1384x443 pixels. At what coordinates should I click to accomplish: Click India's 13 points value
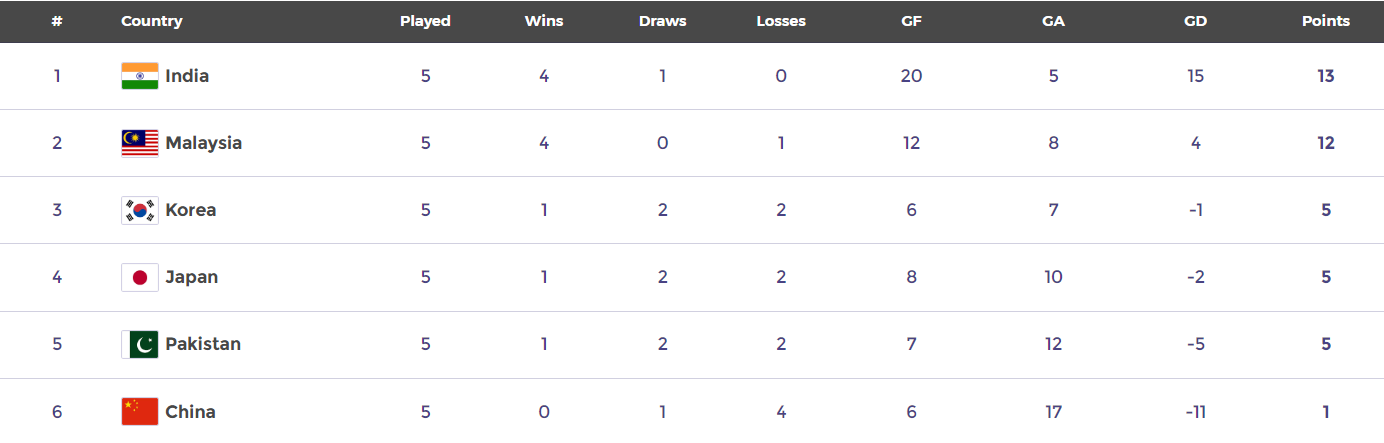pos(1326,76)
